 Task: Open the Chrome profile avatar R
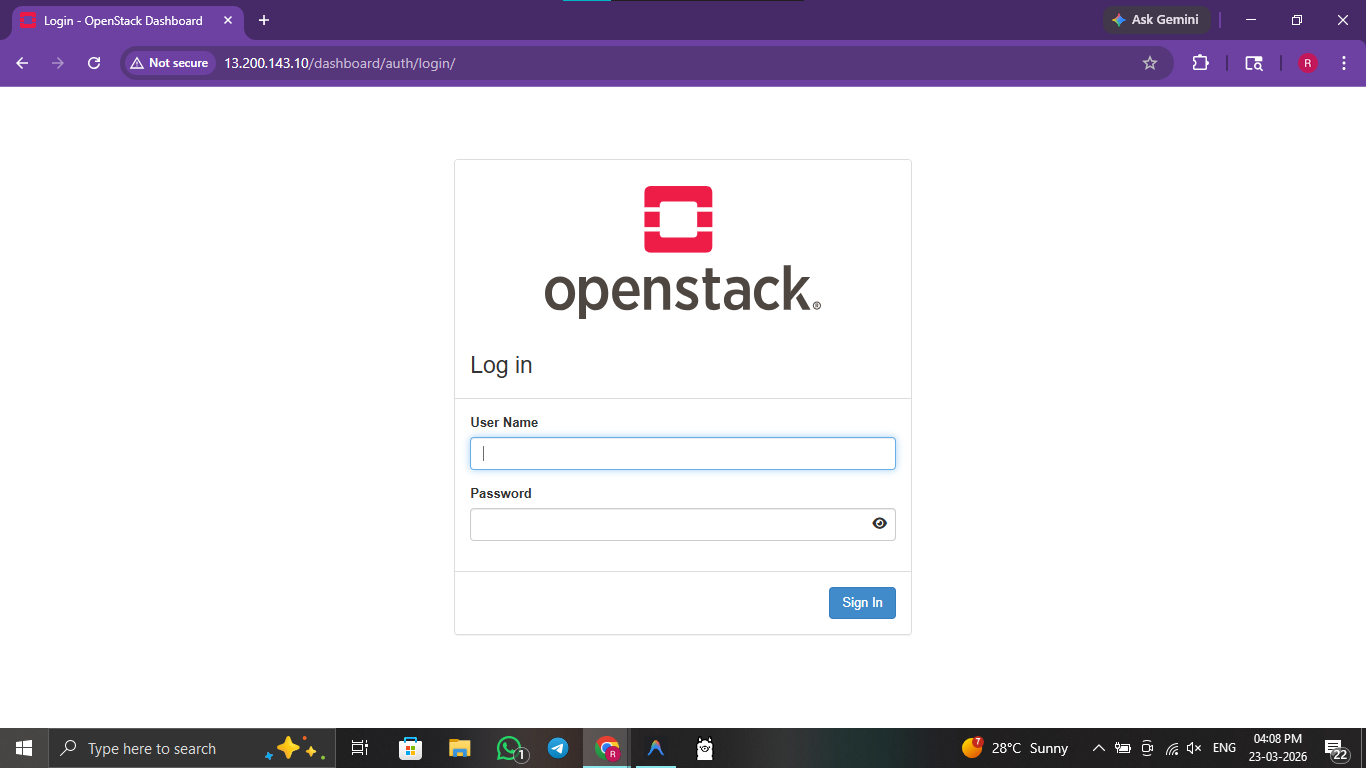coord(1307,63)
